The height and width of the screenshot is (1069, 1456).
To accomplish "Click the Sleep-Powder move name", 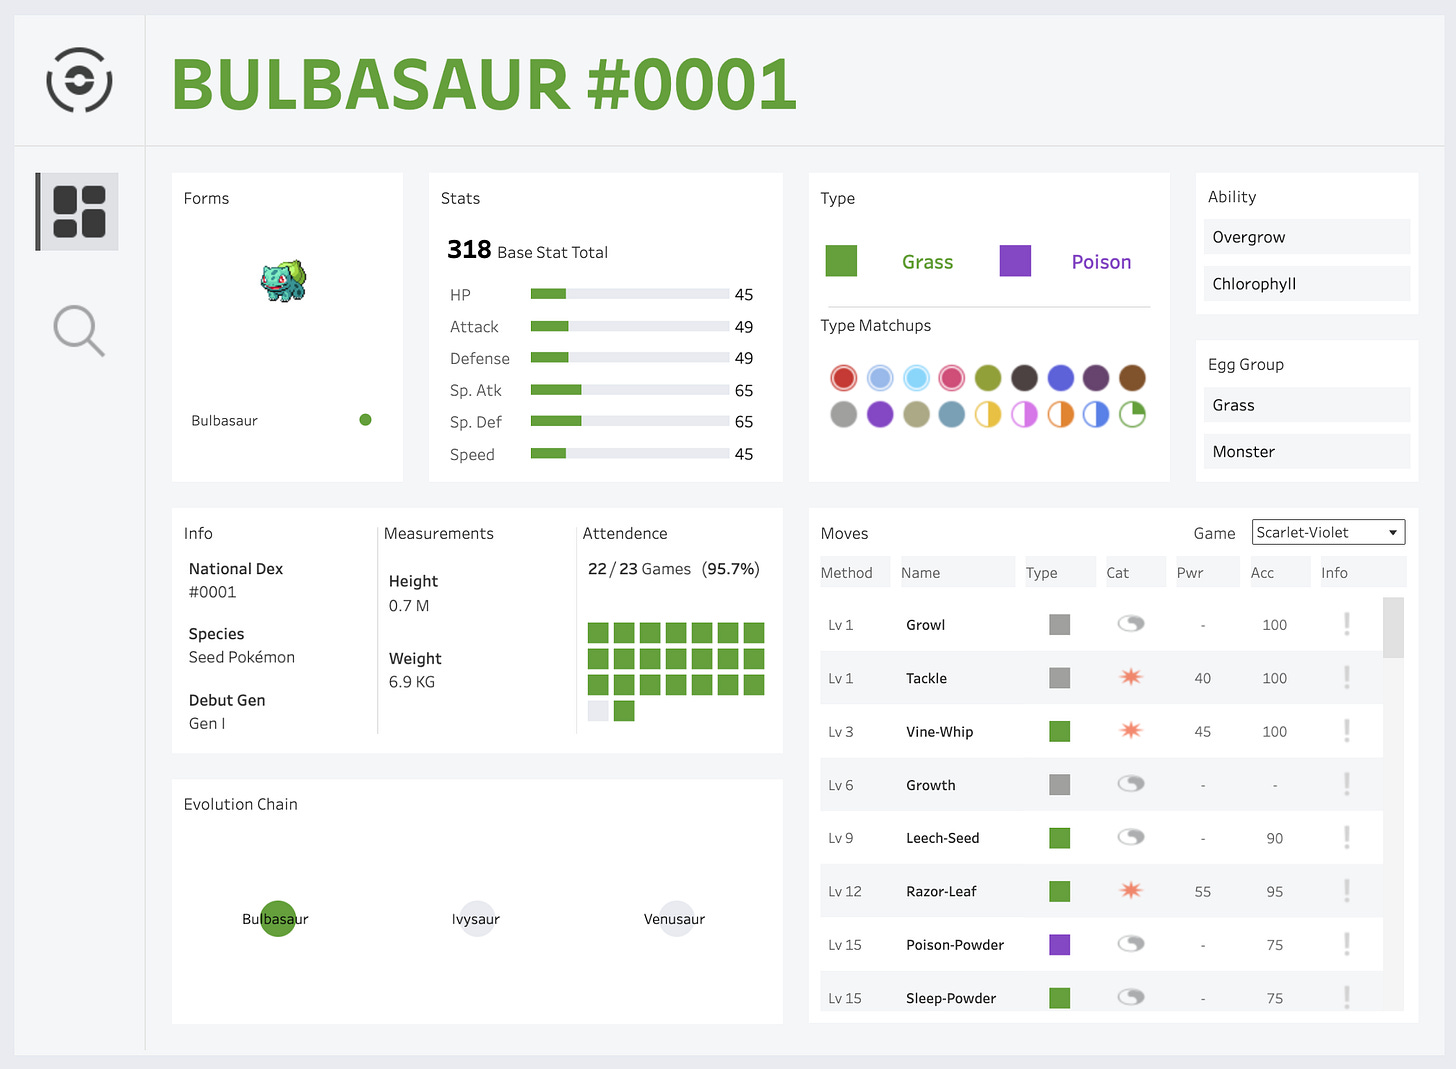I will tap(951, 998).
